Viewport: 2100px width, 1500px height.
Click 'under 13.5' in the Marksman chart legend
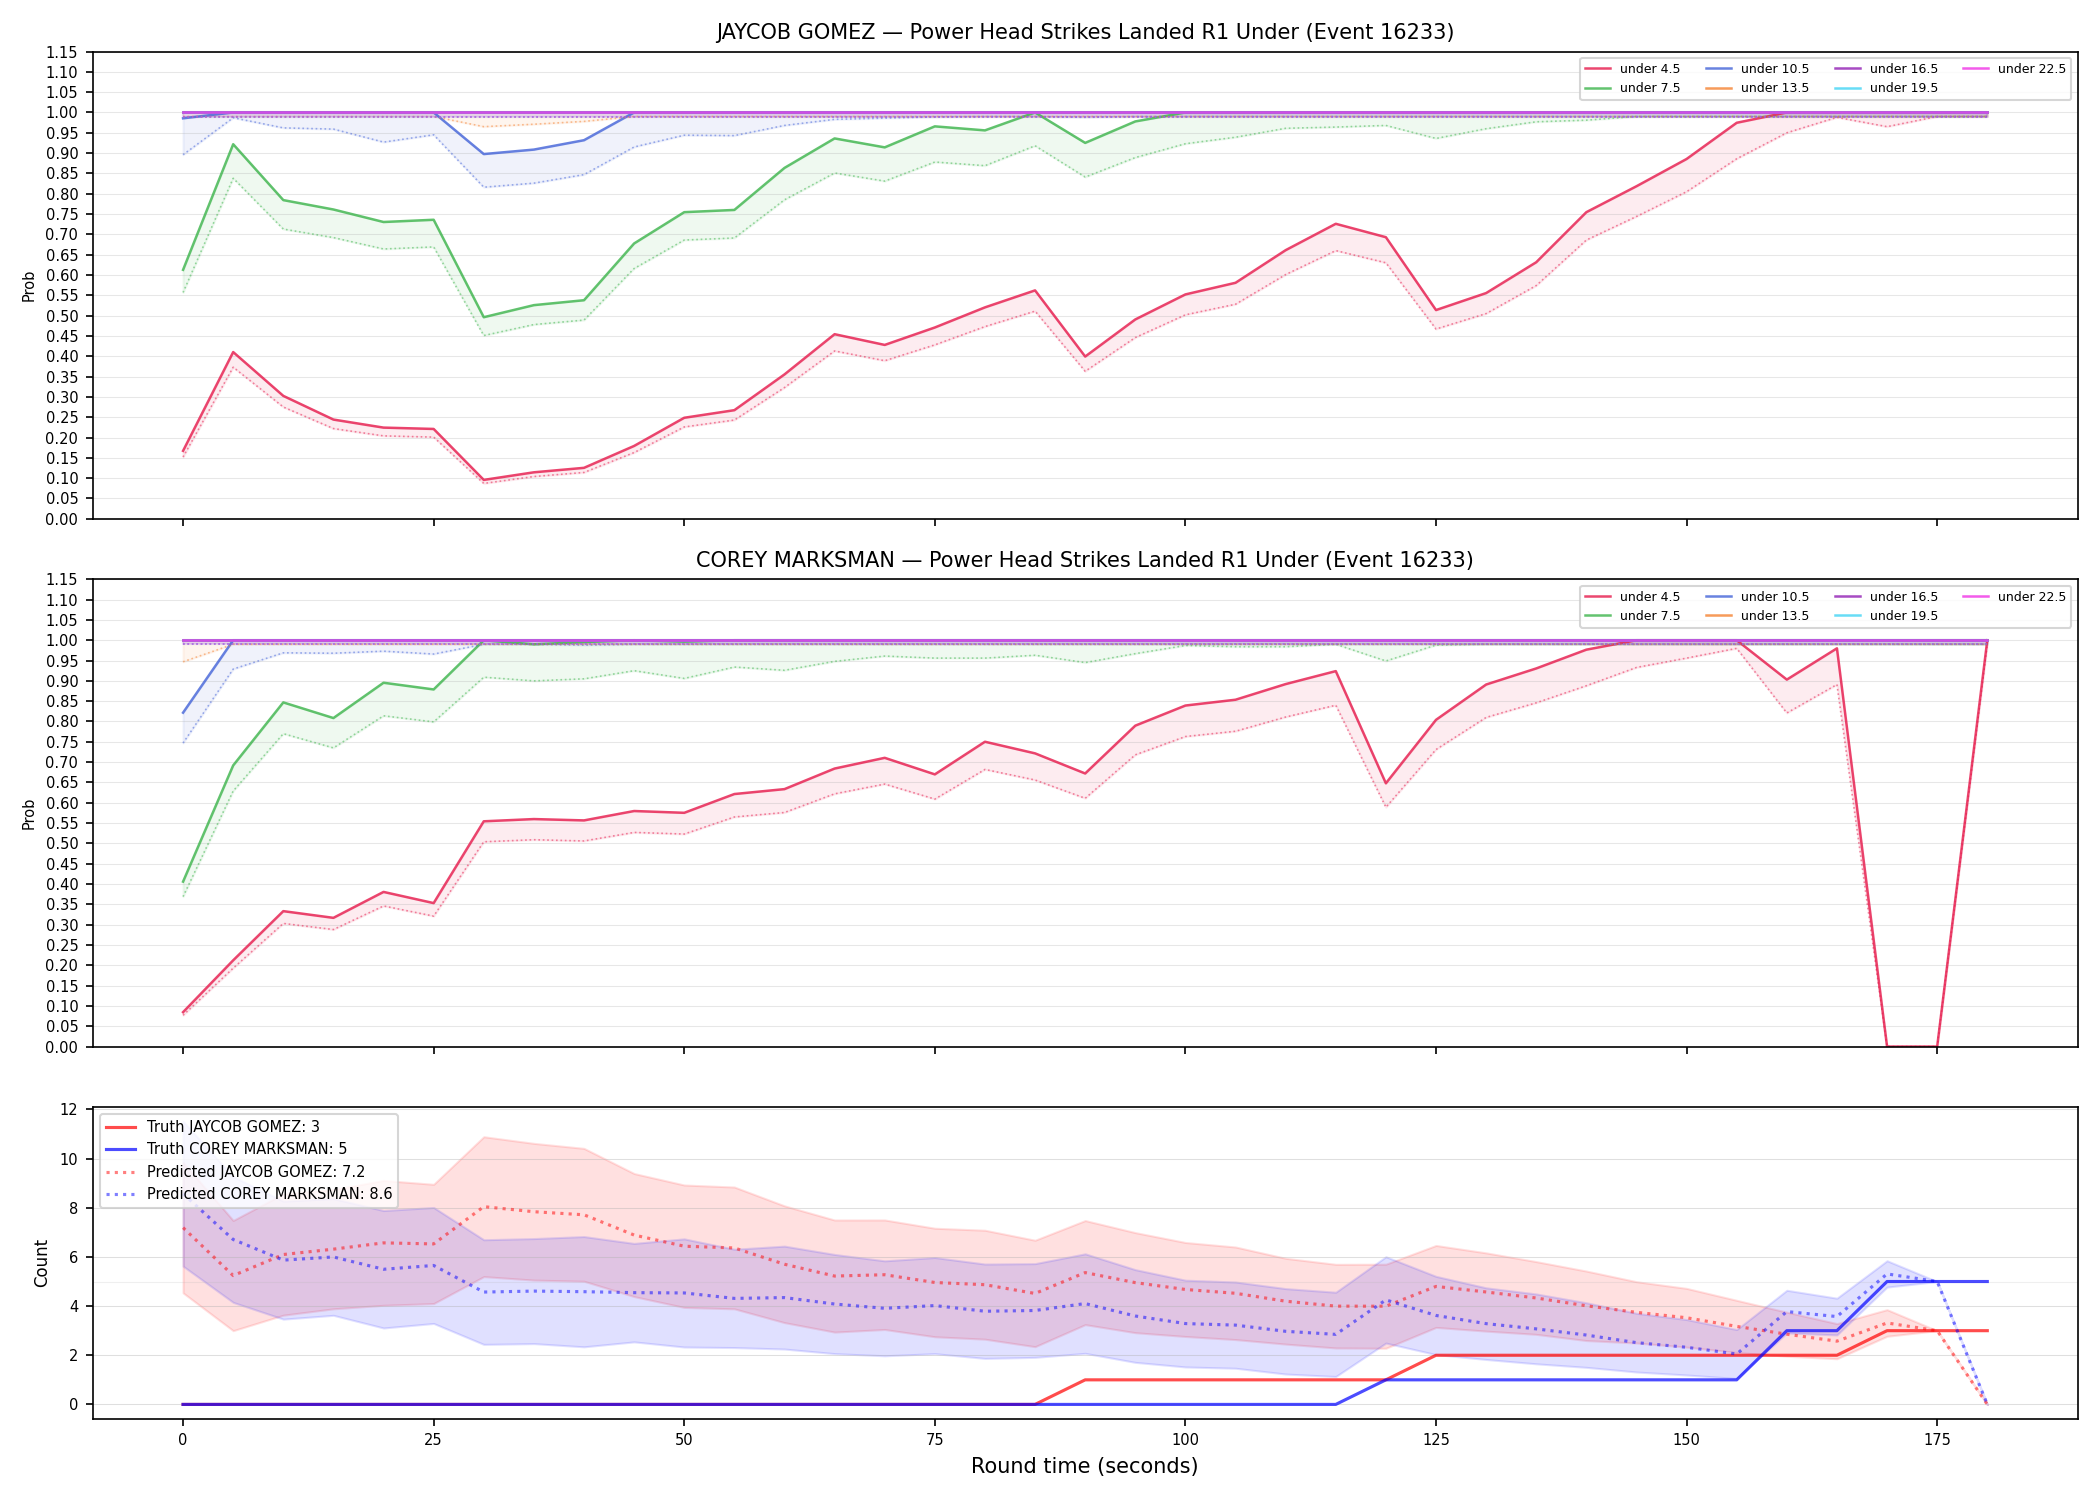click(x=1775, y=616)
